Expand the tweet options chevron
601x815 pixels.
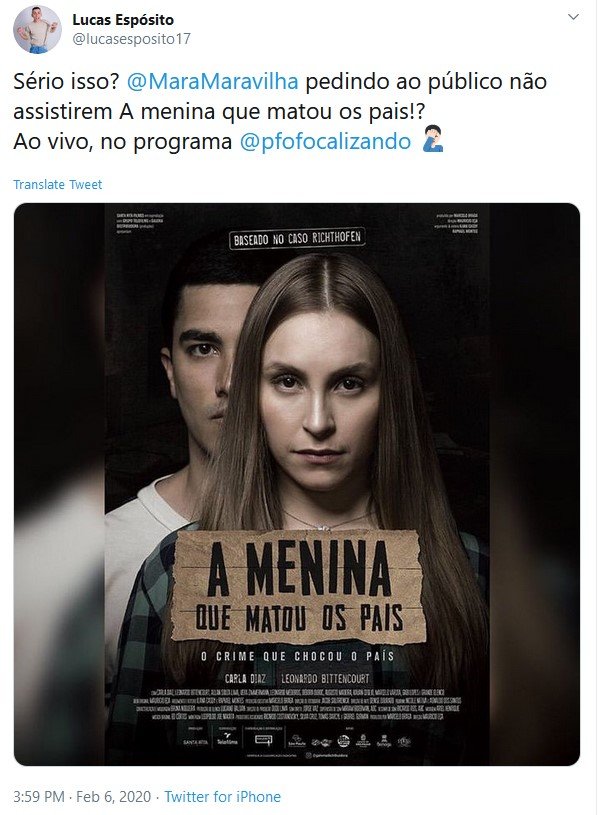[573, 17]
